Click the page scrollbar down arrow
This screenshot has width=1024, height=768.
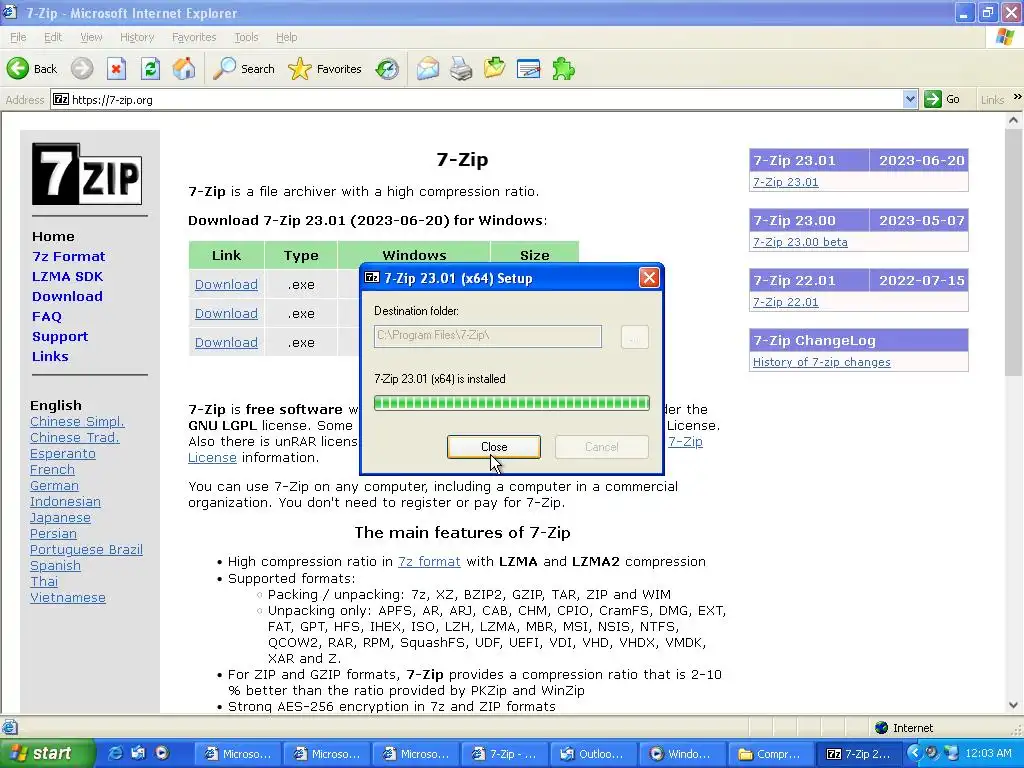(1014, 705)
